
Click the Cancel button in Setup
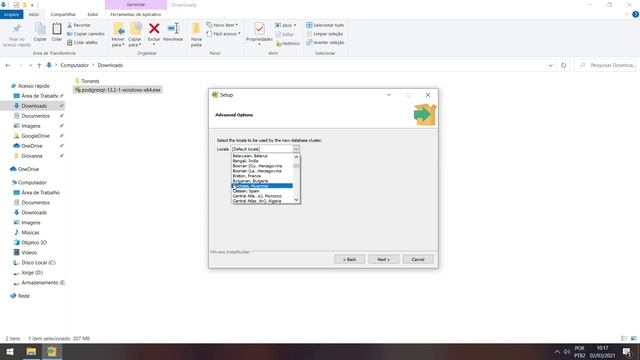(418, 259)
